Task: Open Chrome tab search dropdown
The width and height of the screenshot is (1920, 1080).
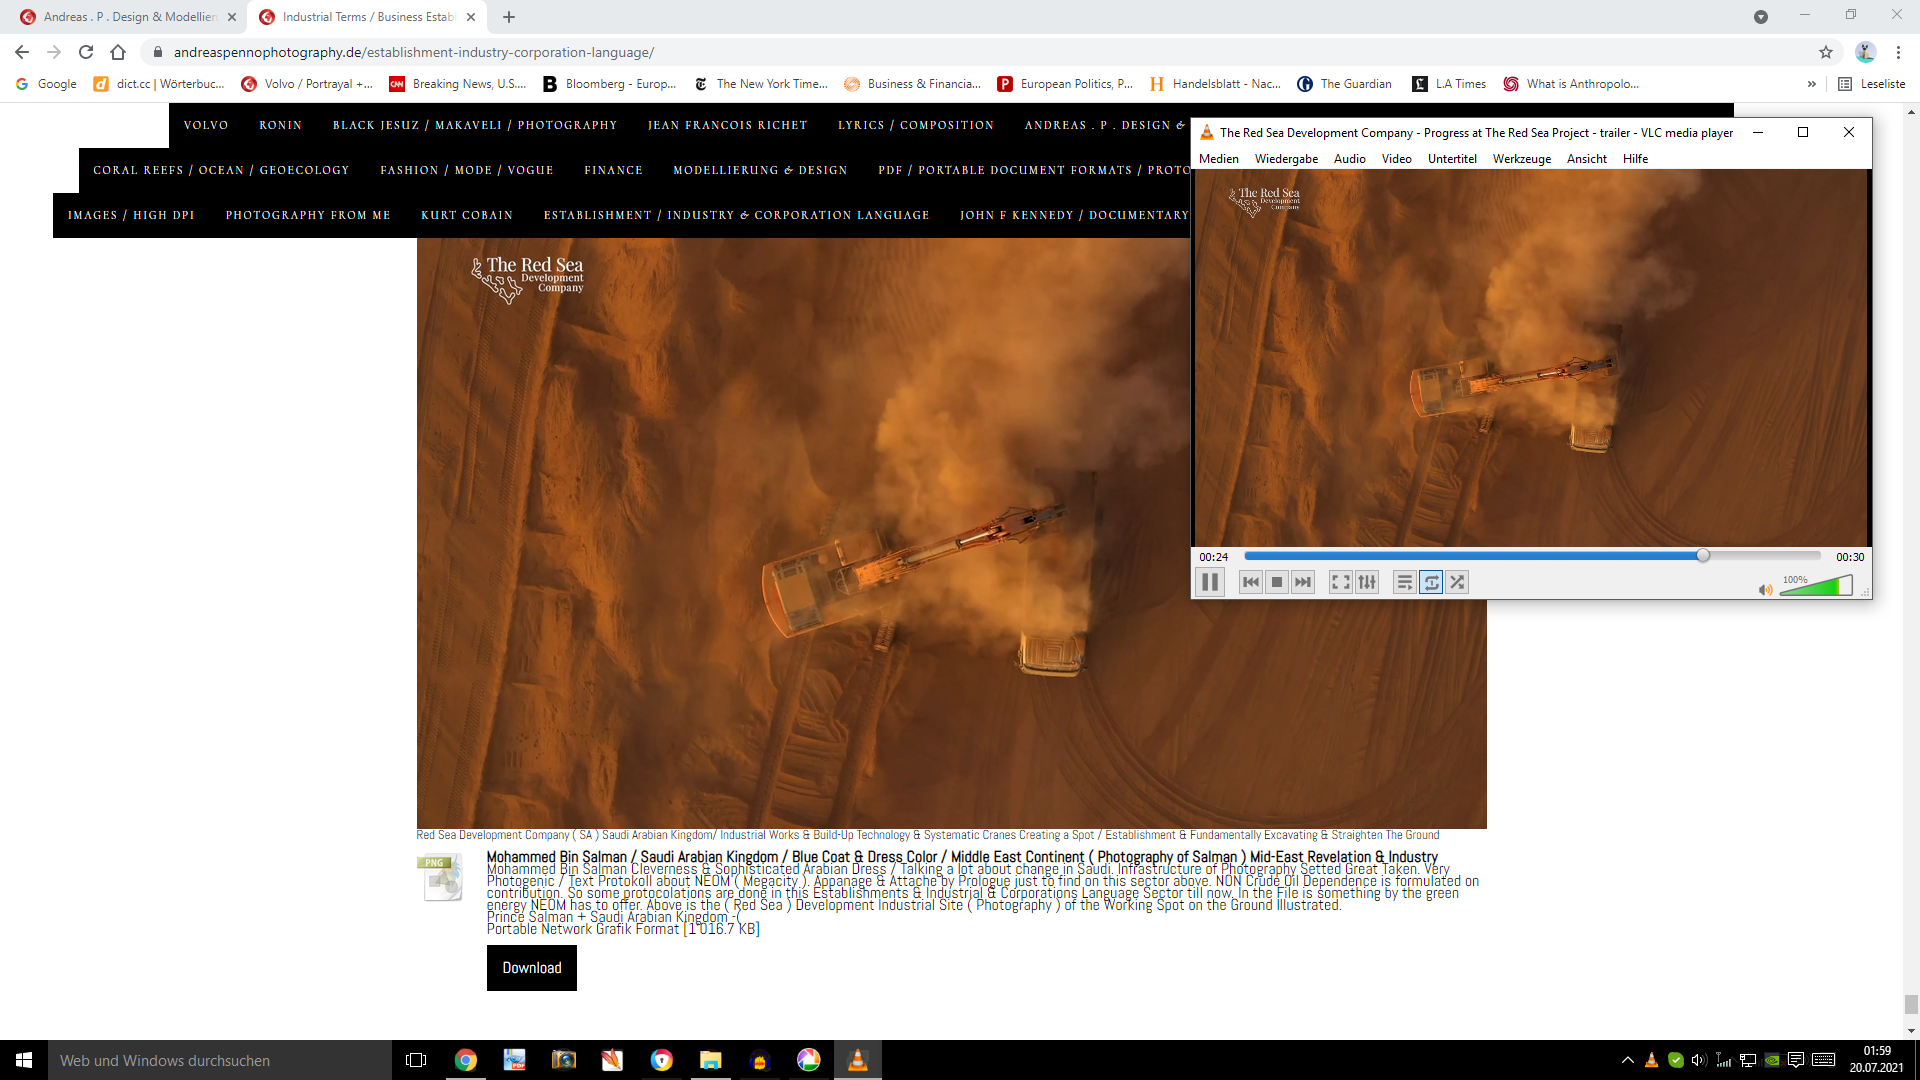Action: (1761, 17)
